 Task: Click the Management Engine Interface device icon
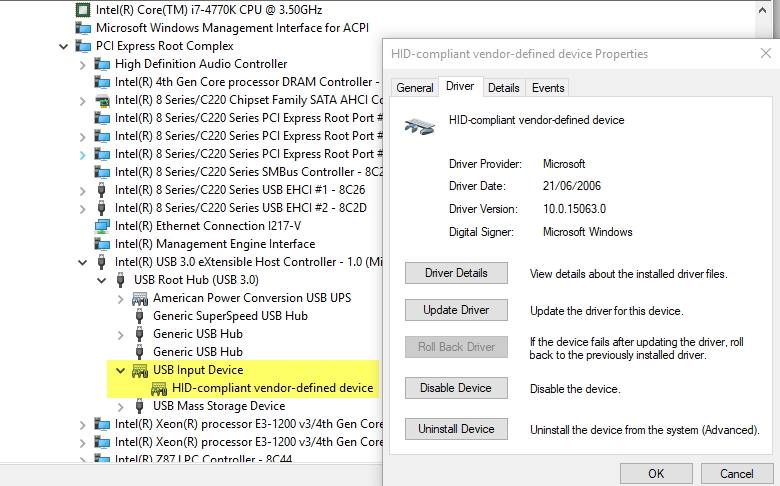102,244
